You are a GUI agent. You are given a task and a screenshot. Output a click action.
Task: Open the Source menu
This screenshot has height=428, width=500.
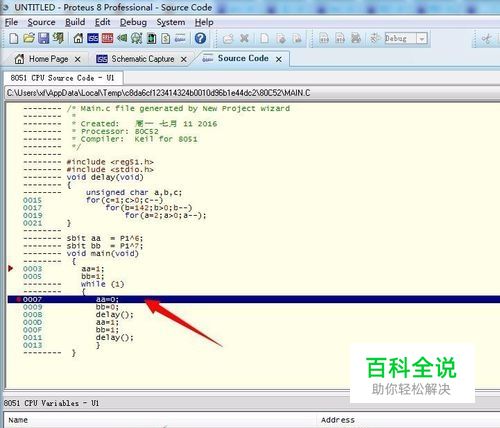[x=41, y=22]
